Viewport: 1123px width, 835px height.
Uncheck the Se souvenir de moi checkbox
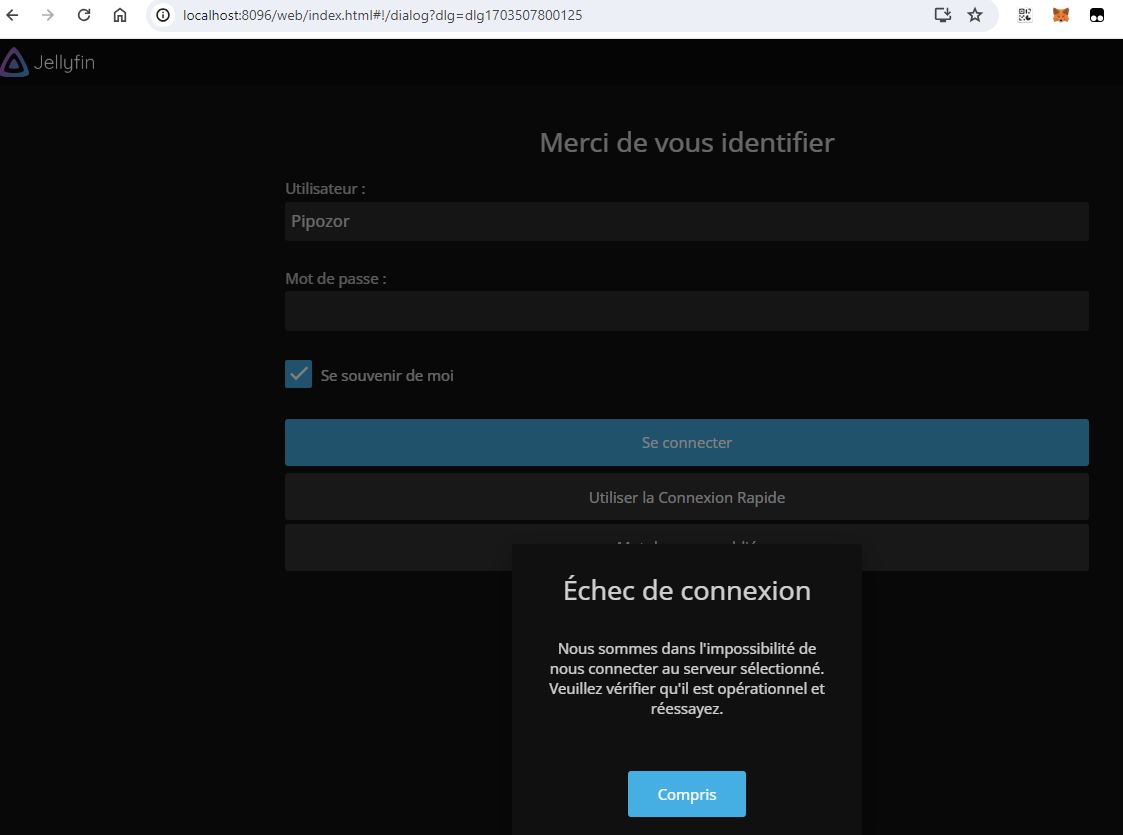pos(298,374)
